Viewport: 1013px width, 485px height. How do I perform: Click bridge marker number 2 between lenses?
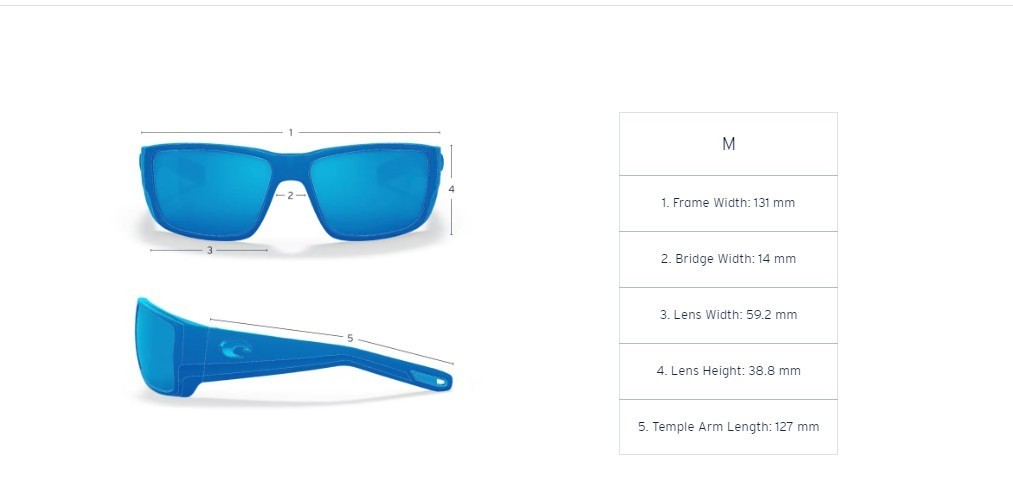coord(291,195)
